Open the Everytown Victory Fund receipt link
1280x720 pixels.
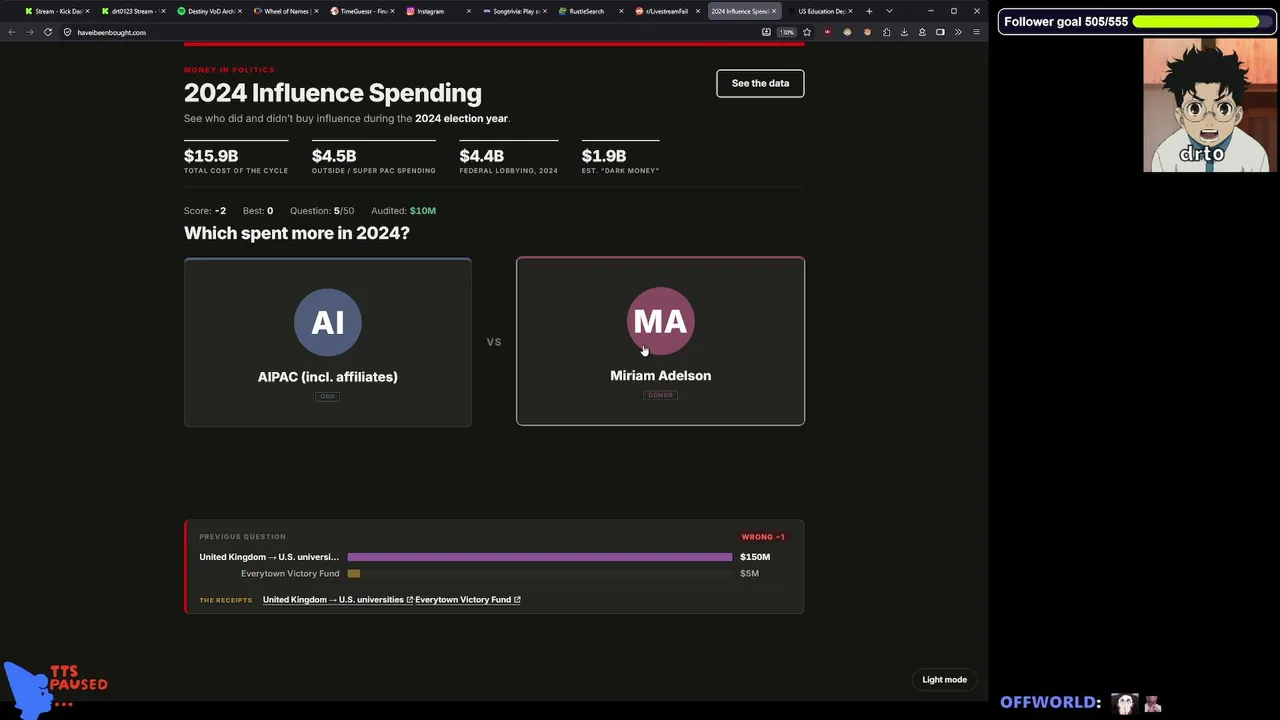pos(468,600)
